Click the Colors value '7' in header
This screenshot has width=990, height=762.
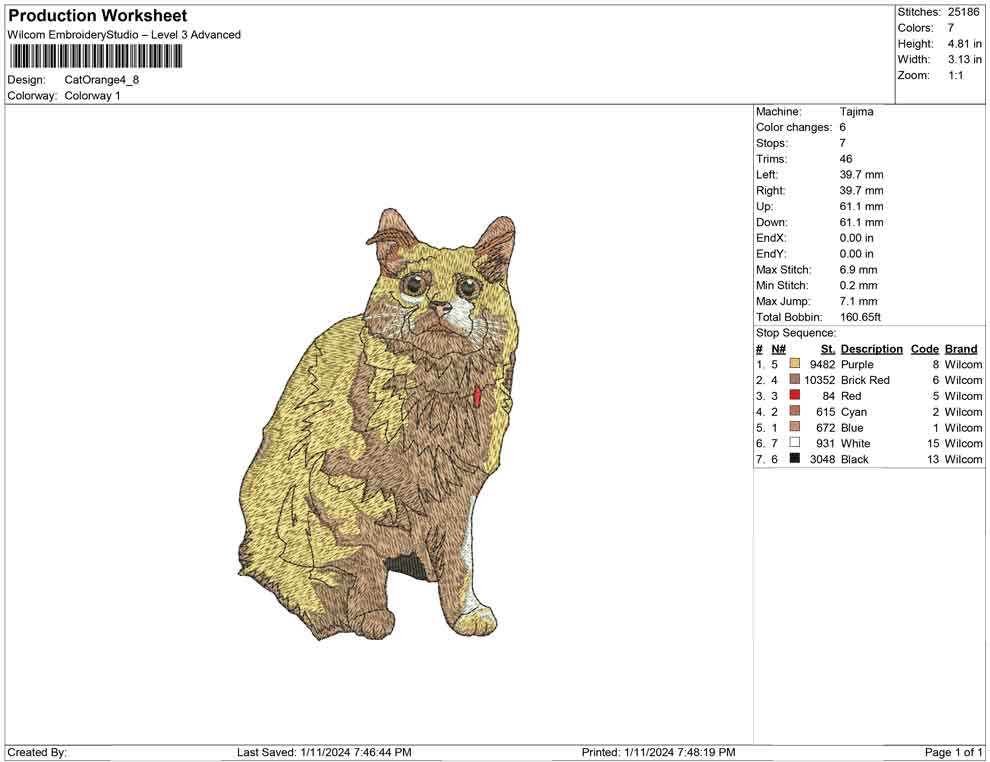click(951, 28)
